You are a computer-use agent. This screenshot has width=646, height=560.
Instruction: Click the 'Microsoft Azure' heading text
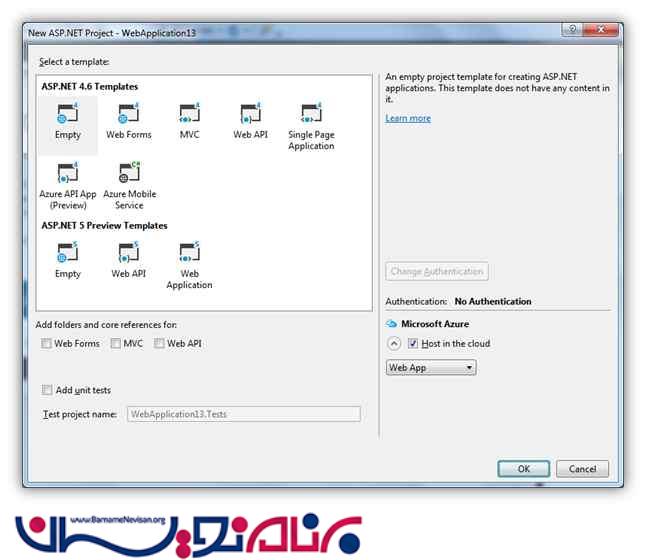(435, 324)
